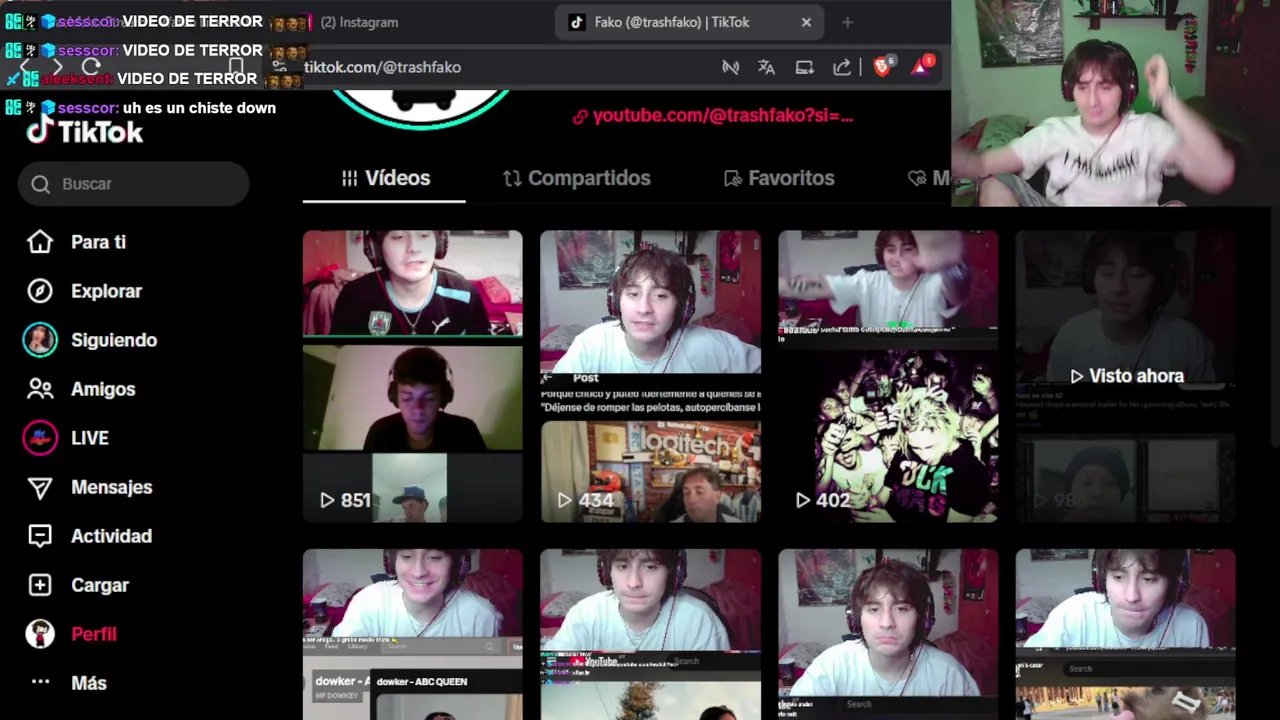Open the Más three-dots icon
The width and height of the screenshot is (1280, 720).
(40, 682)
